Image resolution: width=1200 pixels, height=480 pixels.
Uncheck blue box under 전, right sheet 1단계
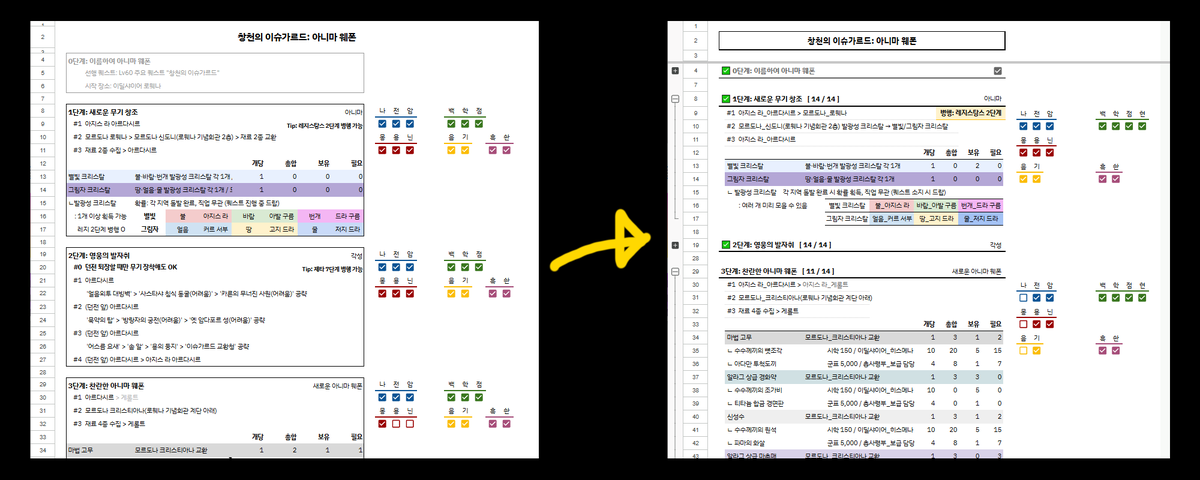click(1036, 126)
